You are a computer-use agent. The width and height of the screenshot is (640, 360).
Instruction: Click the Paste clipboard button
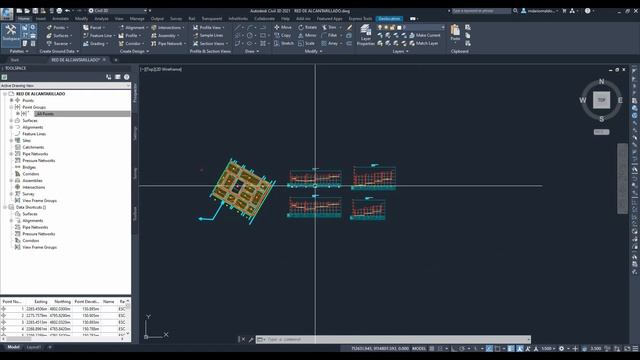point(455,32)
